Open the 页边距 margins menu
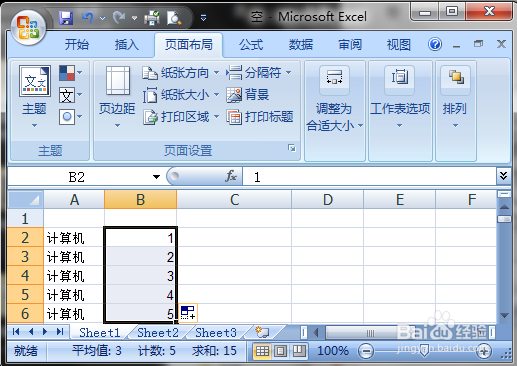Image resolution: width=517 pixels, height=366 pixels. point(117,97)
